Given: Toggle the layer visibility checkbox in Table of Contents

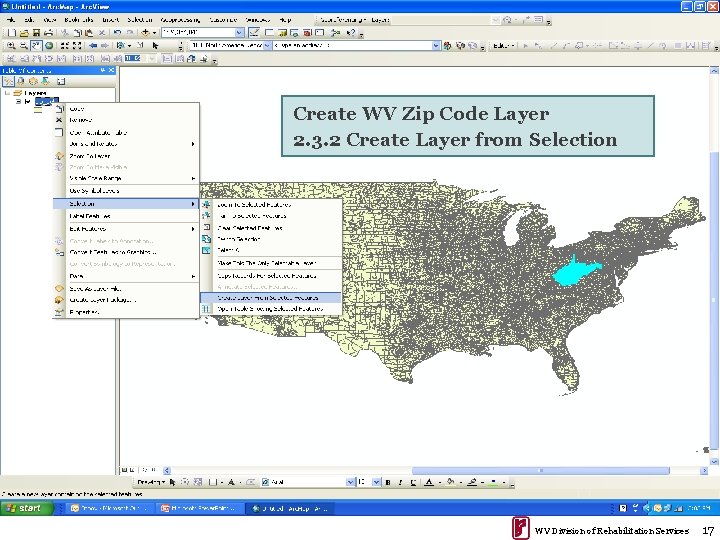Looking at the screenshot, I should coord(28,101).
